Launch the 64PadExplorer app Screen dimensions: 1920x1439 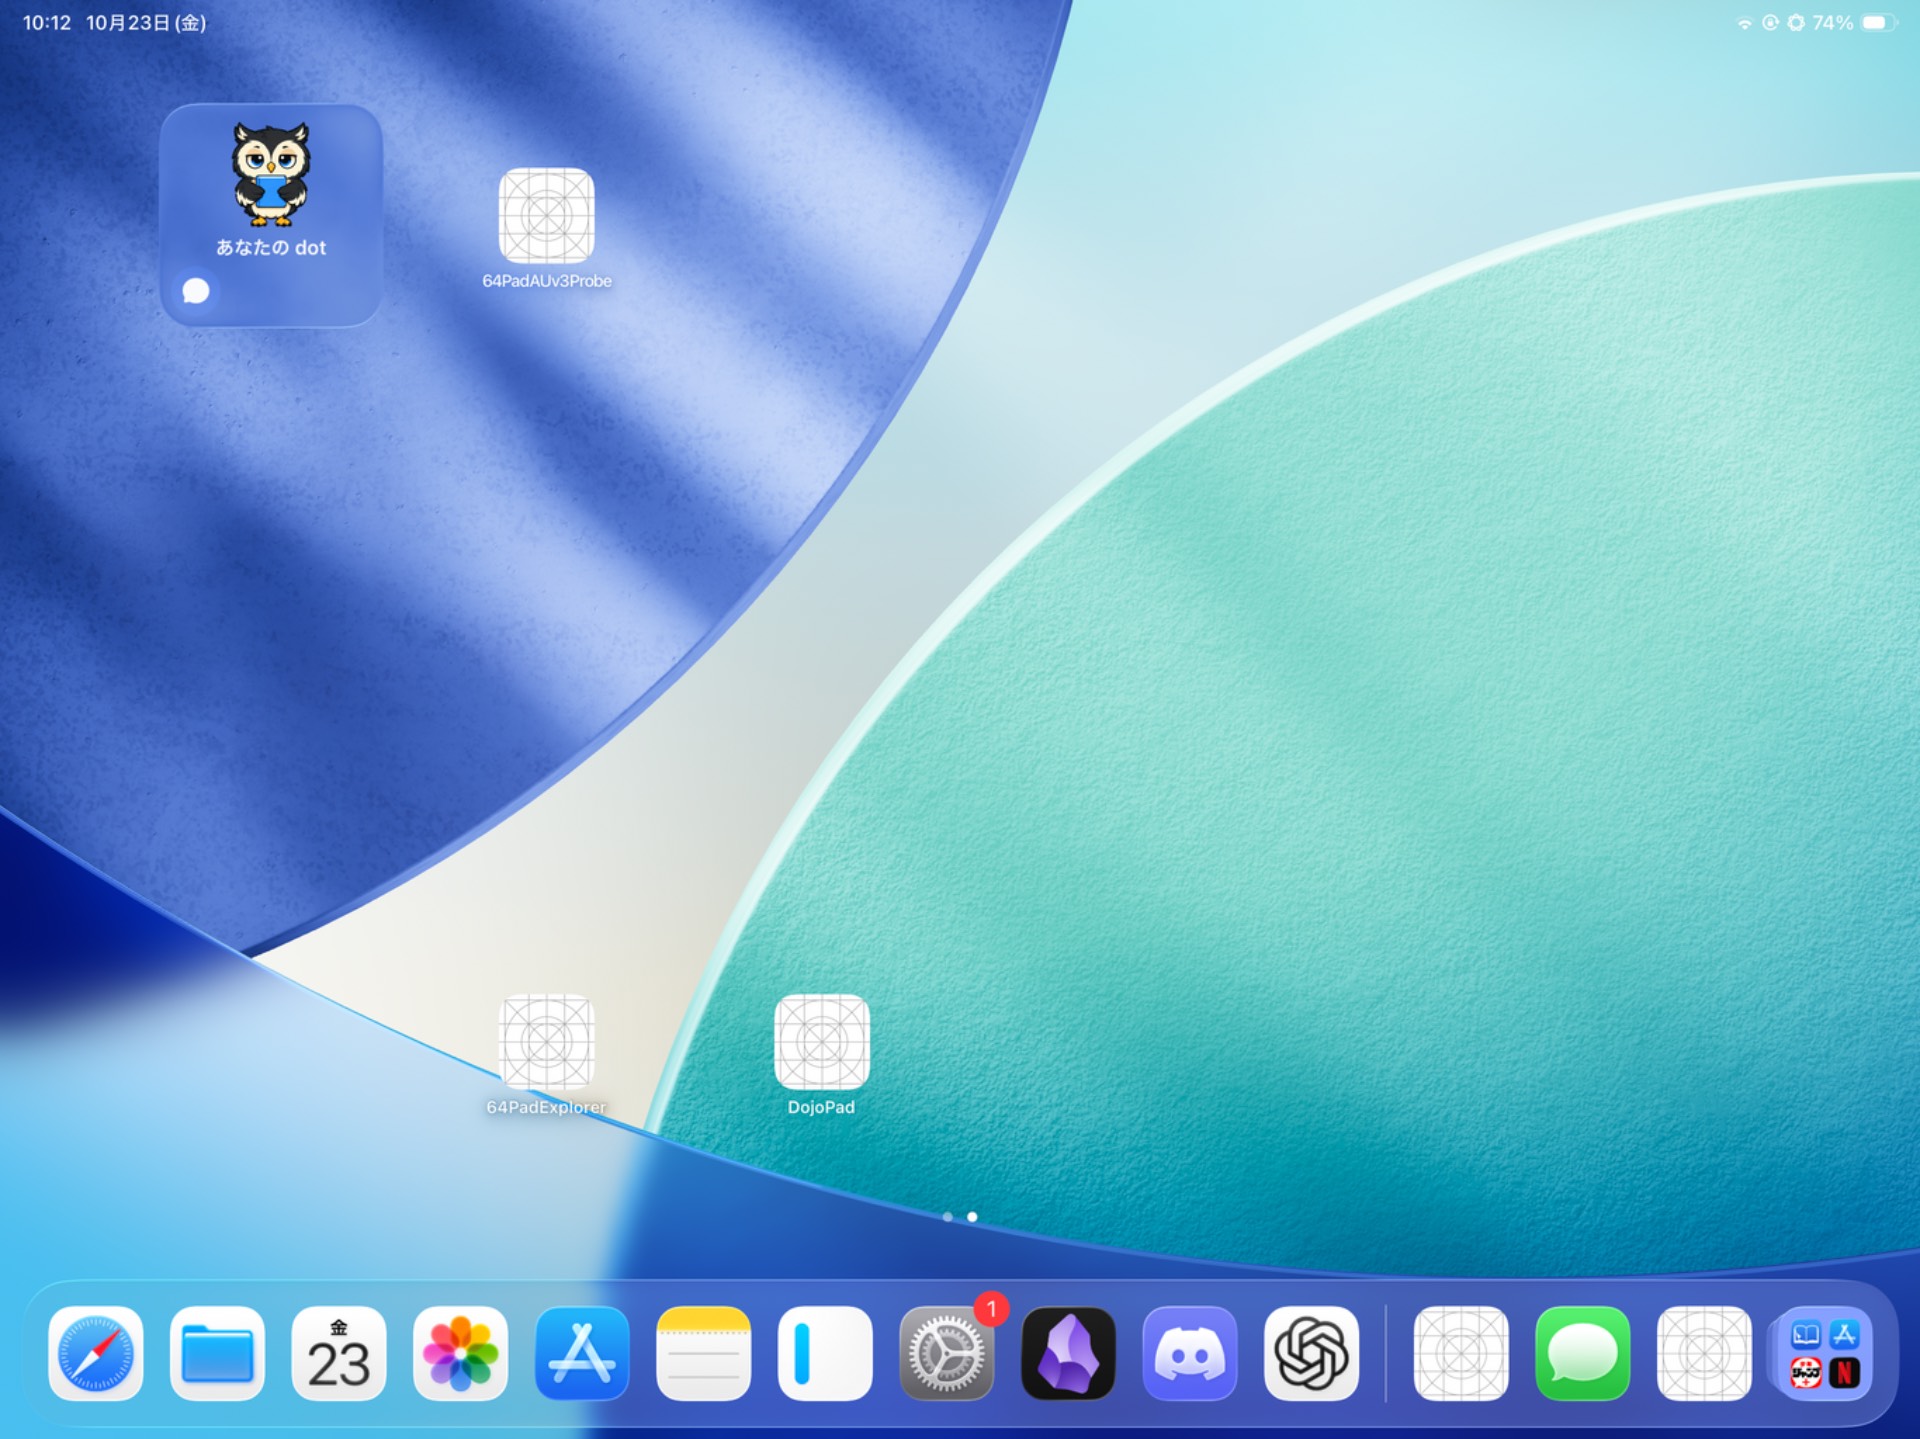547,1042
